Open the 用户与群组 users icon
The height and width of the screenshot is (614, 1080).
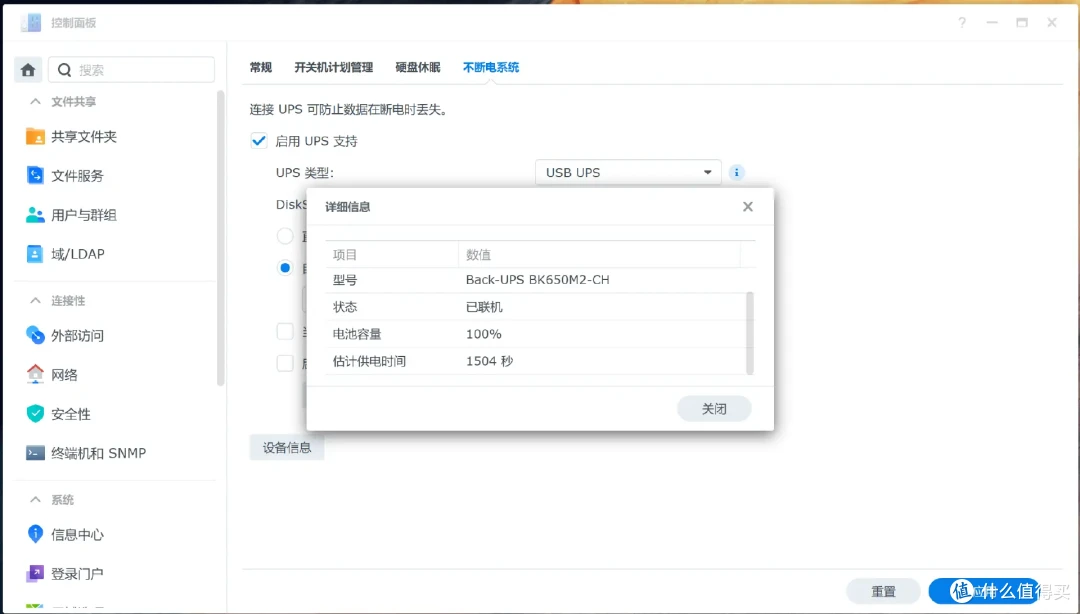point(35,214)
